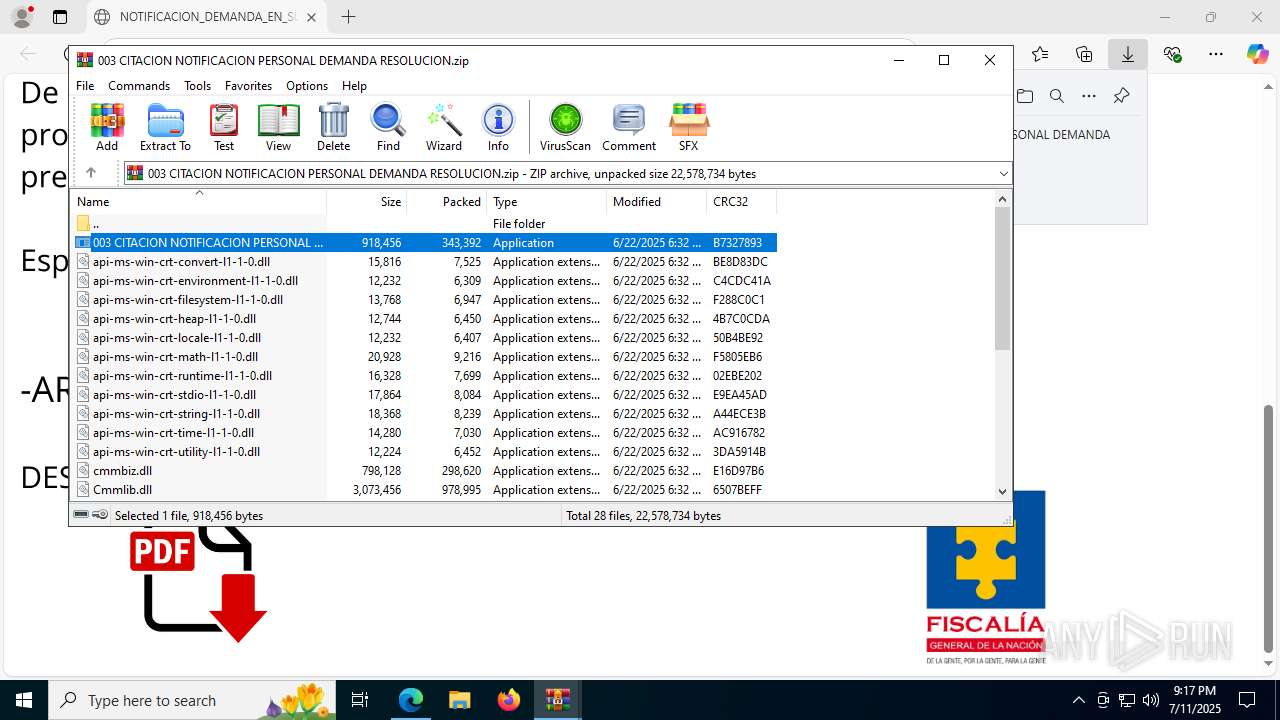Launch the Wizard tool
This screenshot has height=720, width=1280.
[x=444, y=127]
